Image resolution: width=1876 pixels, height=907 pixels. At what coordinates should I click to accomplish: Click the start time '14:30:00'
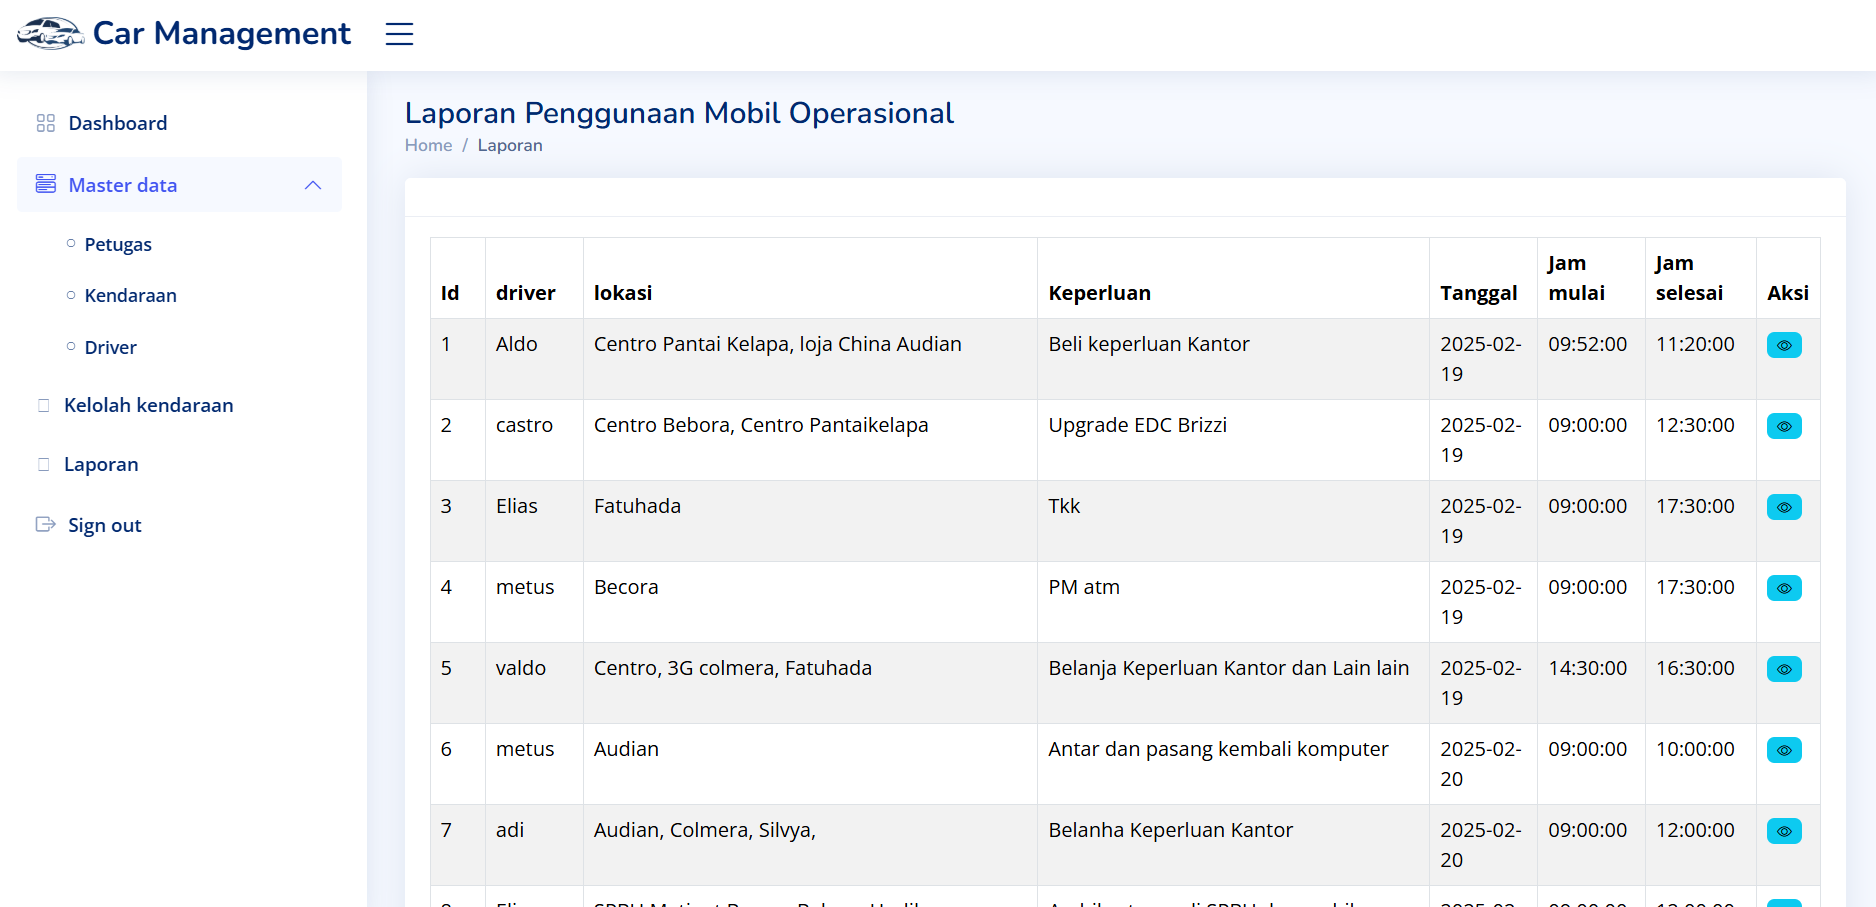click(1587, 668)
